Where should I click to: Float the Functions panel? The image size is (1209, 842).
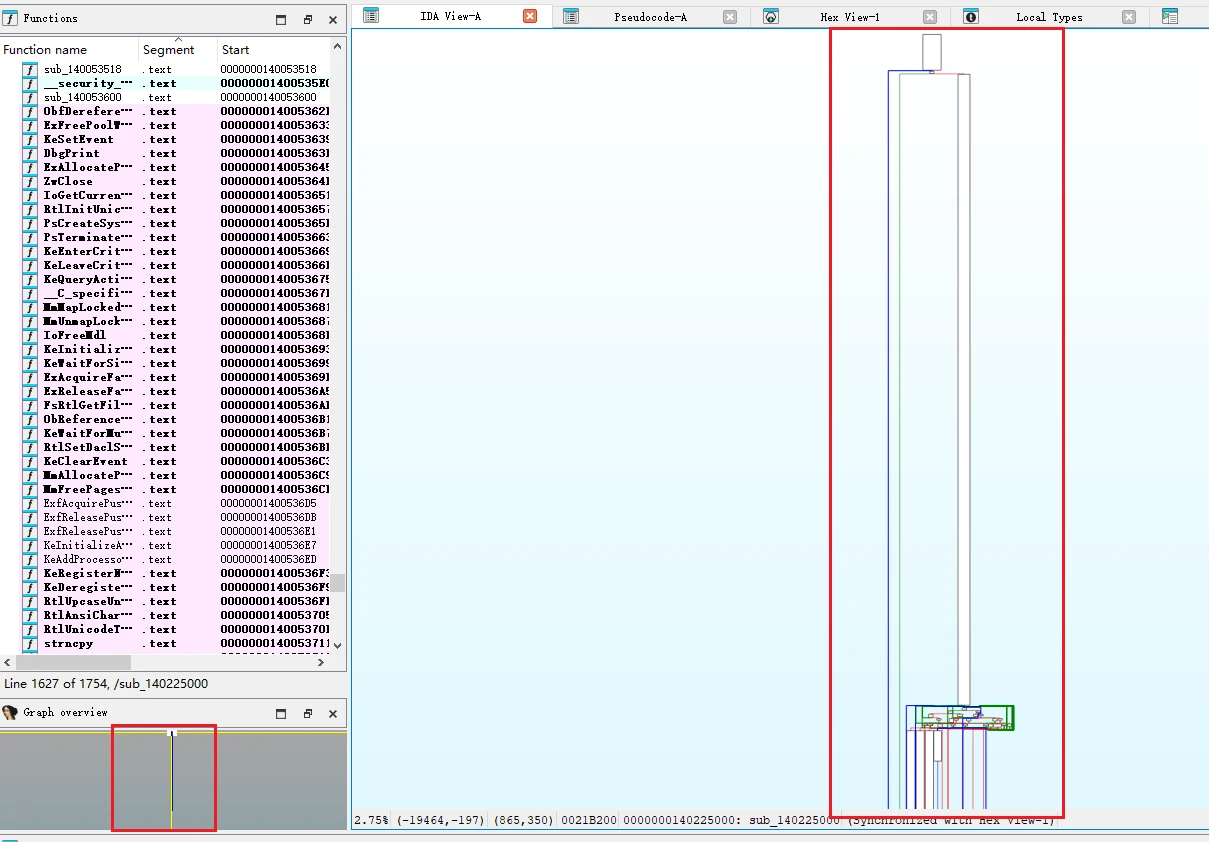point(308,19)
